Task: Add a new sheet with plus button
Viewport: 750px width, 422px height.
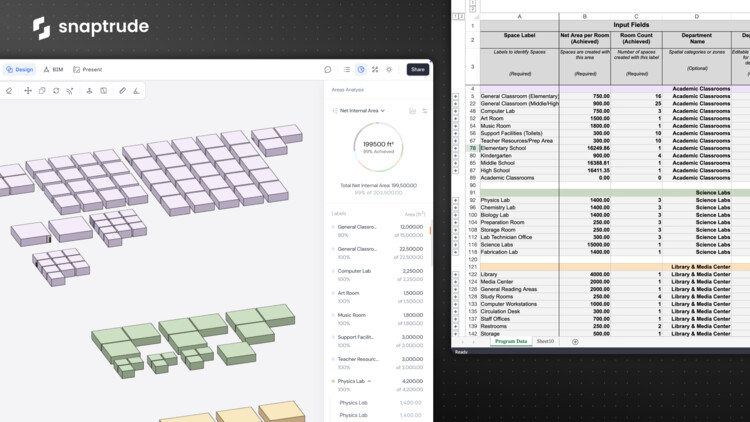Action: click(575, 342)
